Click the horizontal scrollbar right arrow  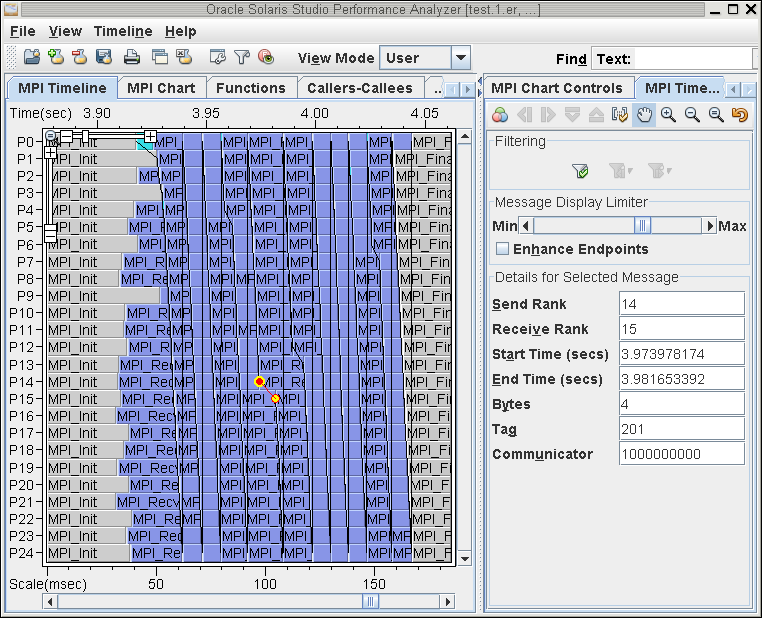[448, 602]
